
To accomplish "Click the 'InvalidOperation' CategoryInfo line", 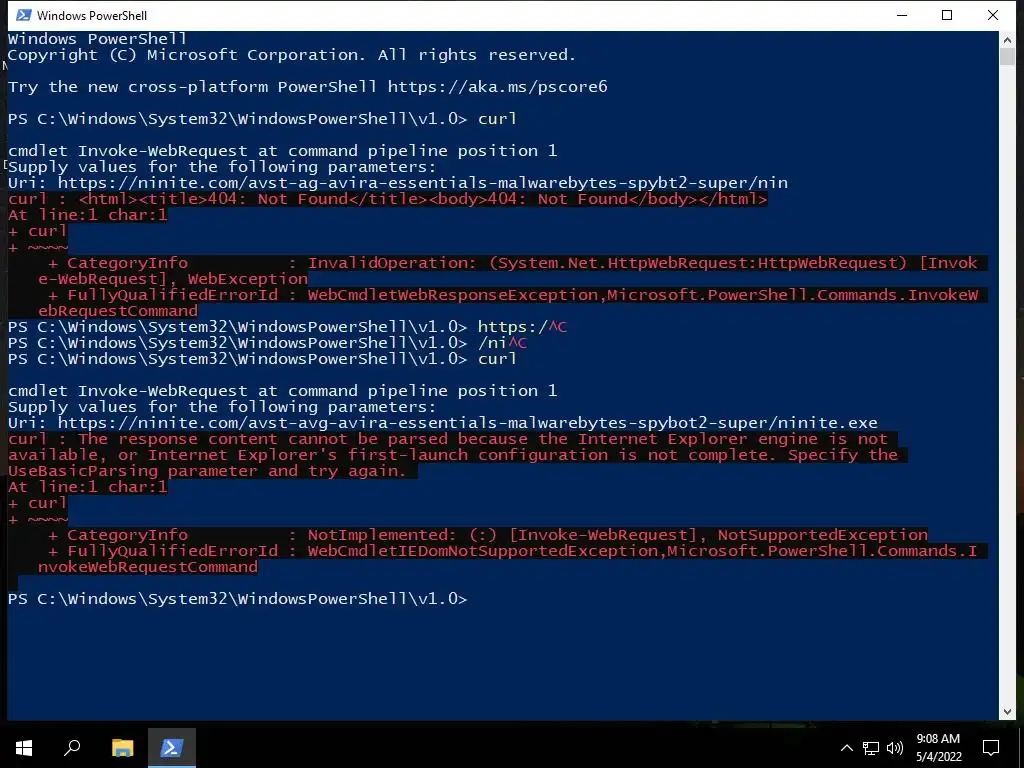I will pyautogui.click(x=513, y=263).
